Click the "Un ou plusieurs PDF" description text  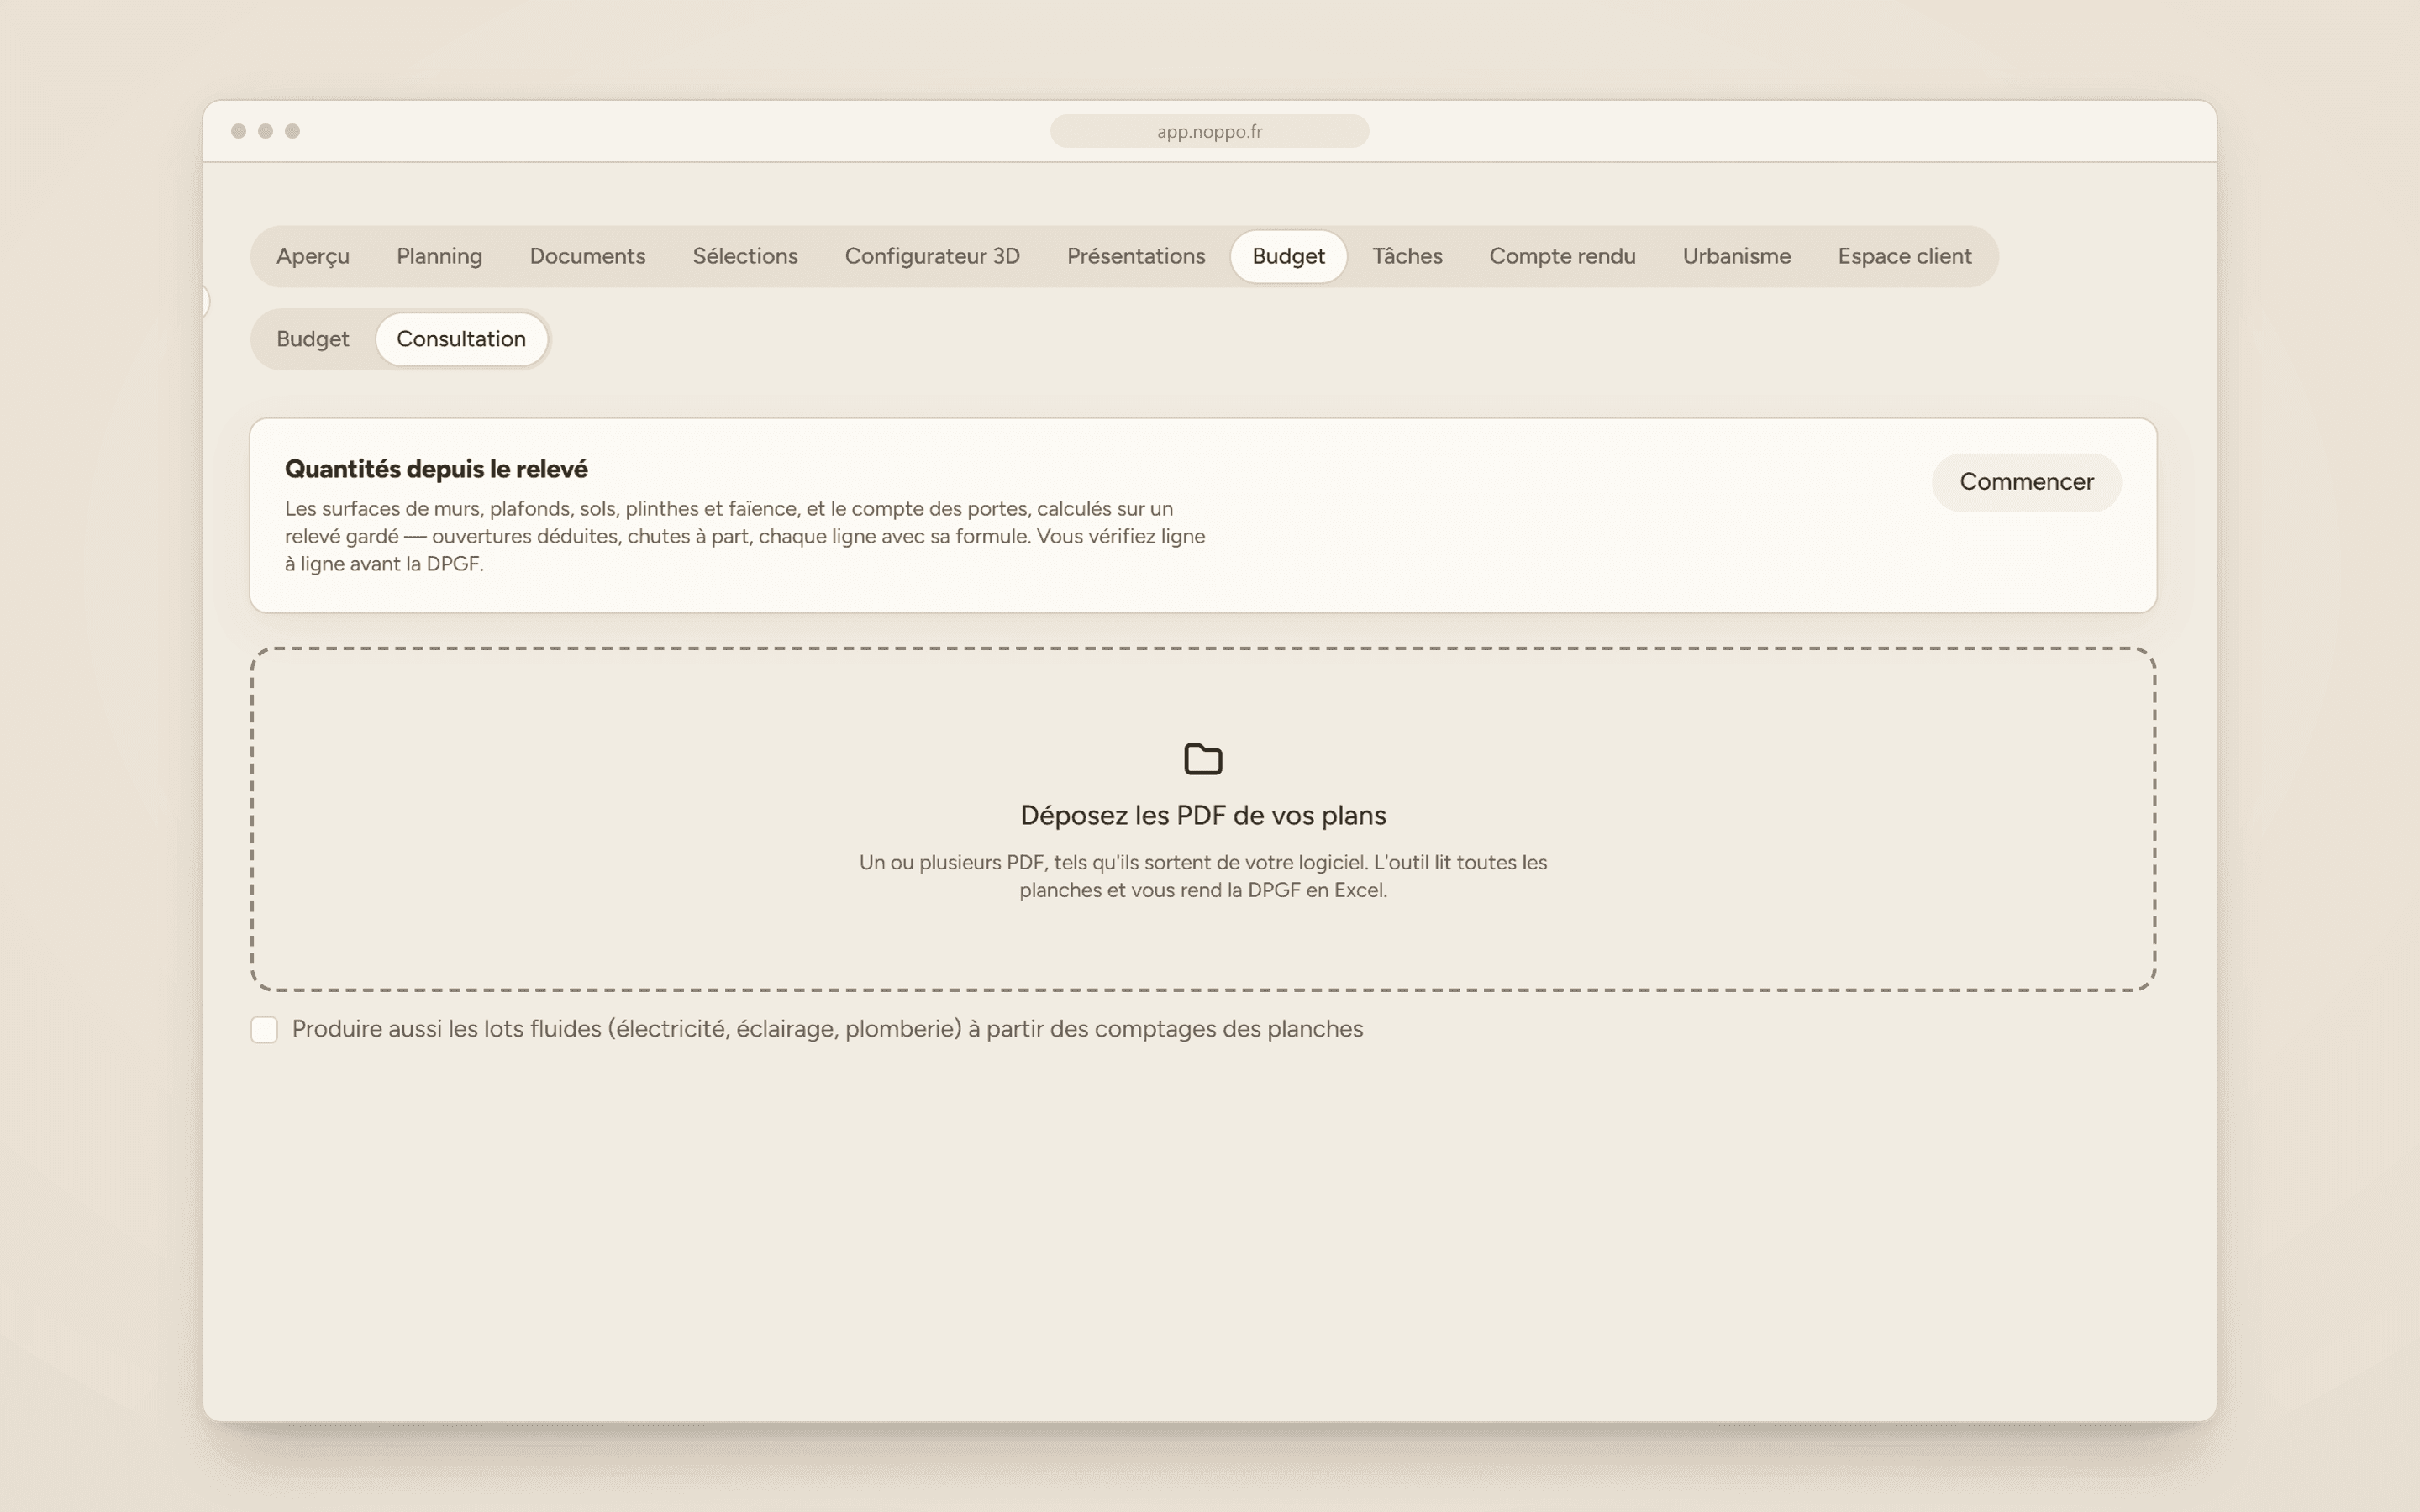tap(1203, 876)
